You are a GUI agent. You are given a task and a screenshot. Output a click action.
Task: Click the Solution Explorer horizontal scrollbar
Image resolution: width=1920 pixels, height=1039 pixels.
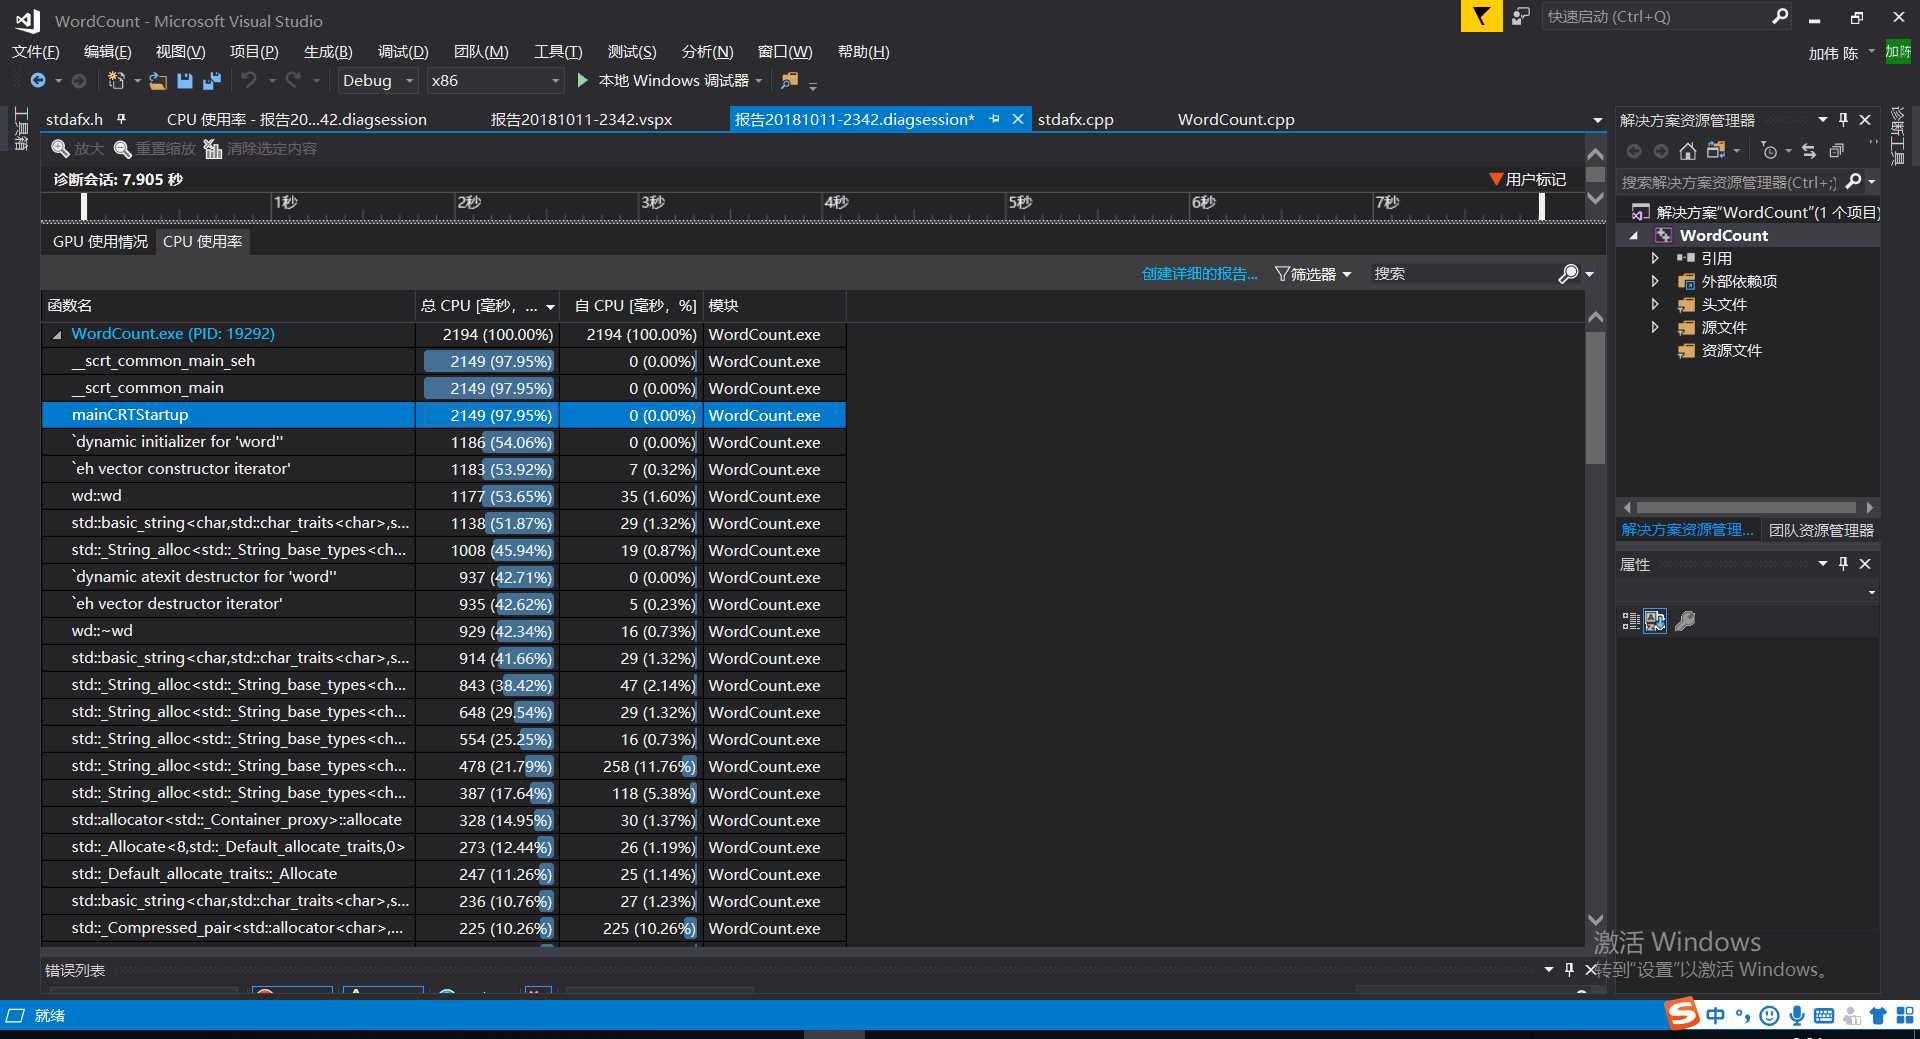[1746, 508]
